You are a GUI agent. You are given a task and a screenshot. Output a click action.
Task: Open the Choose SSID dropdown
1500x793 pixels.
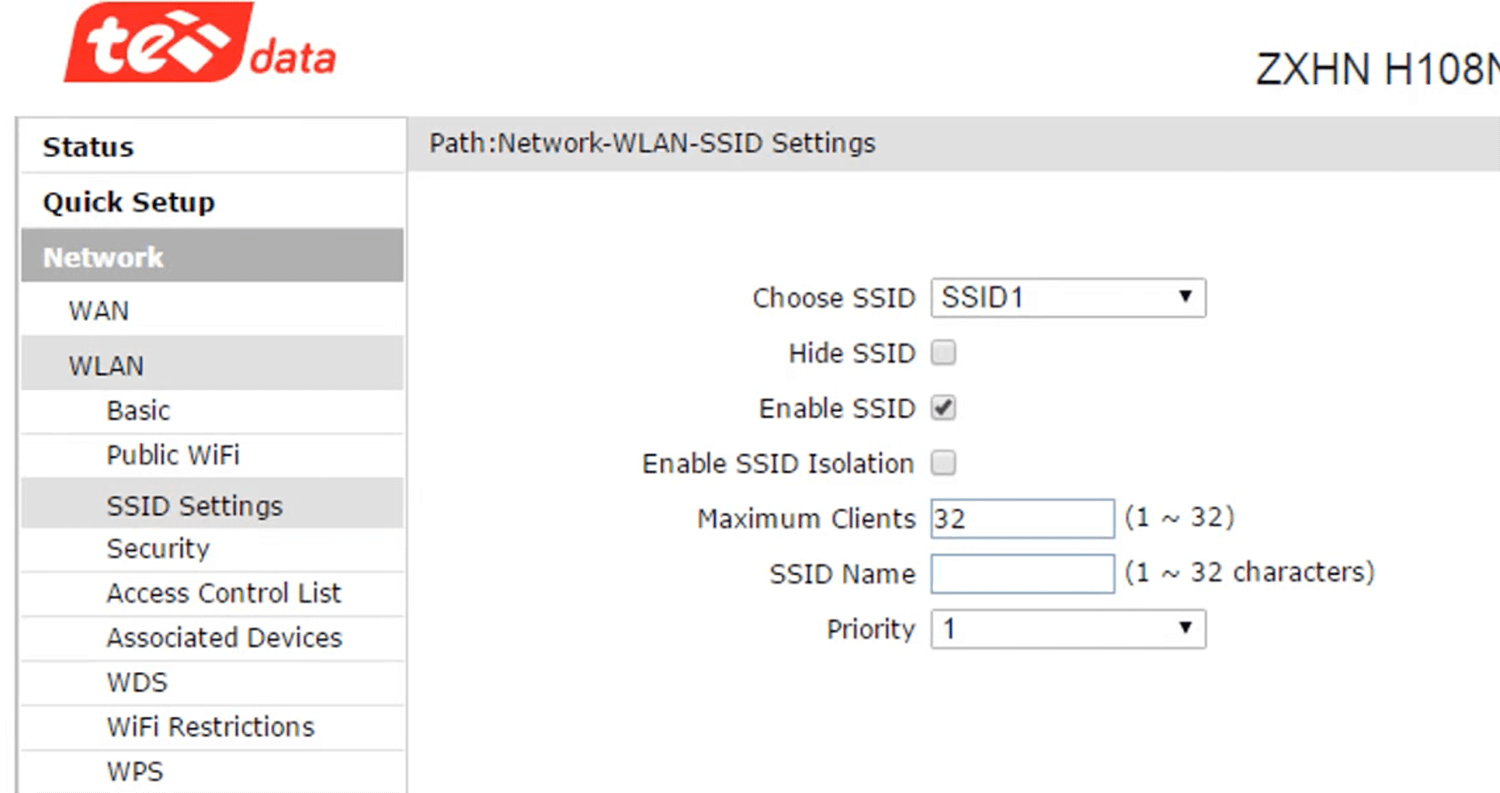[1067, 298]
